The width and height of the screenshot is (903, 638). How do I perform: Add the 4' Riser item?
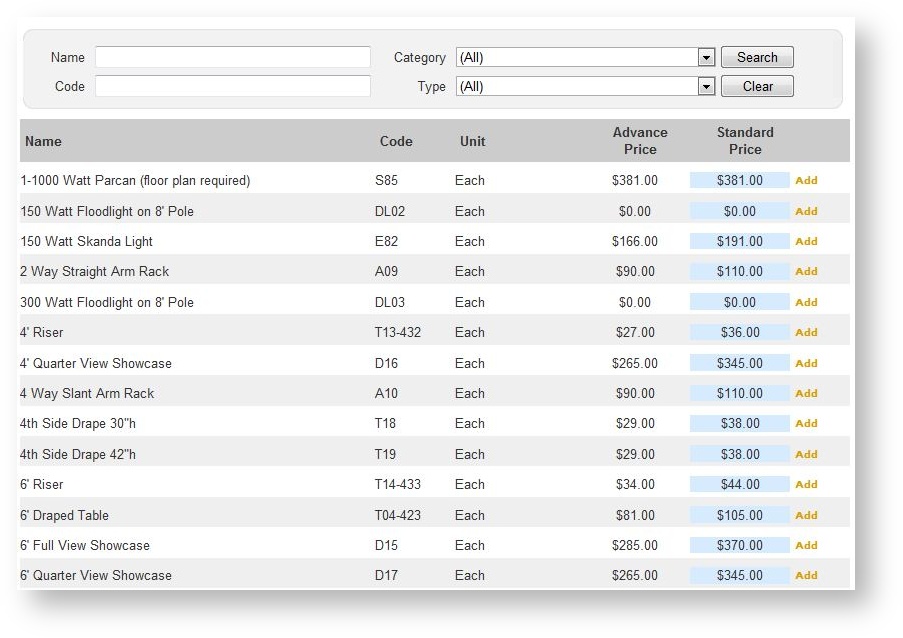pos(806,332)
